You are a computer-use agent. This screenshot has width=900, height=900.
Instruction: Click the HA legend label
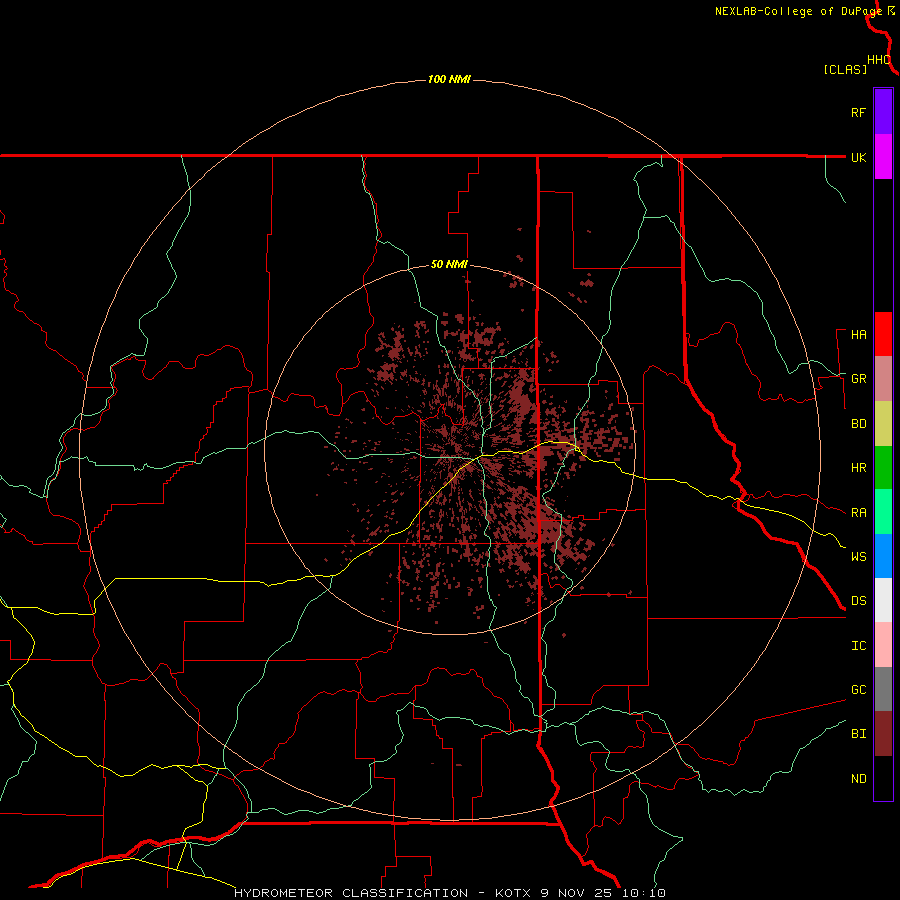858,334
